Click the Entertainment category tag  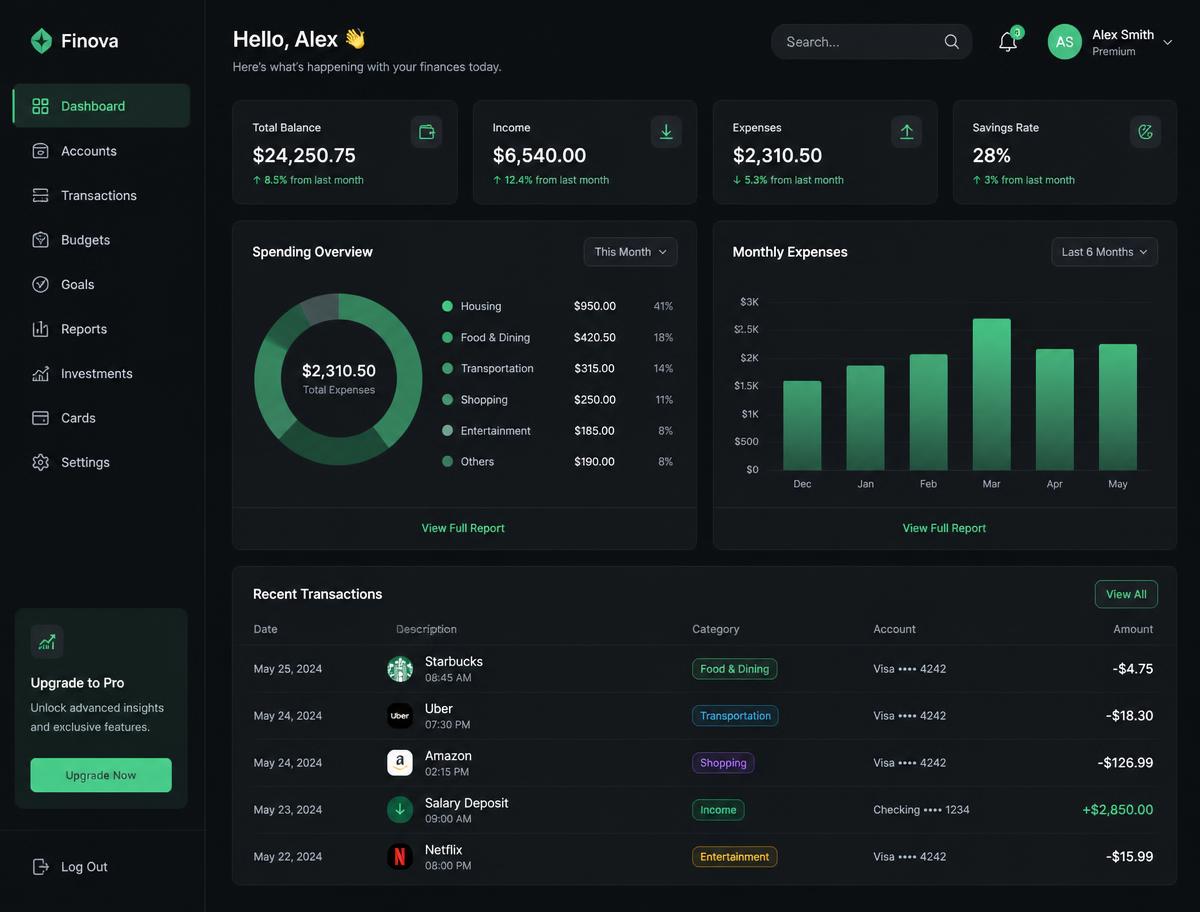click(x=734, y=857)
